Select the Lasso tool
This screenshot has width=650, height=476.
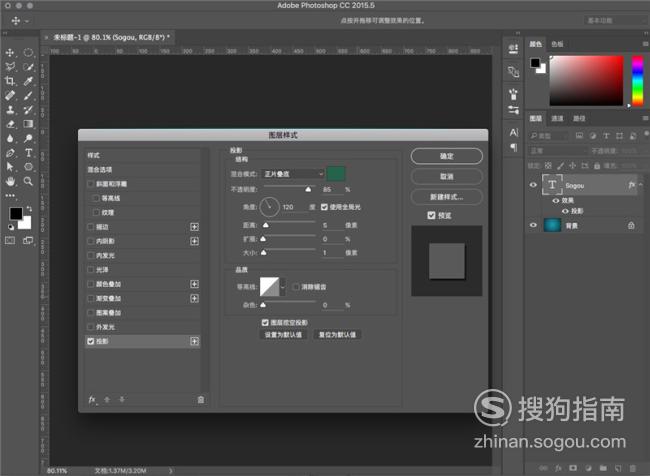point(10,67)
